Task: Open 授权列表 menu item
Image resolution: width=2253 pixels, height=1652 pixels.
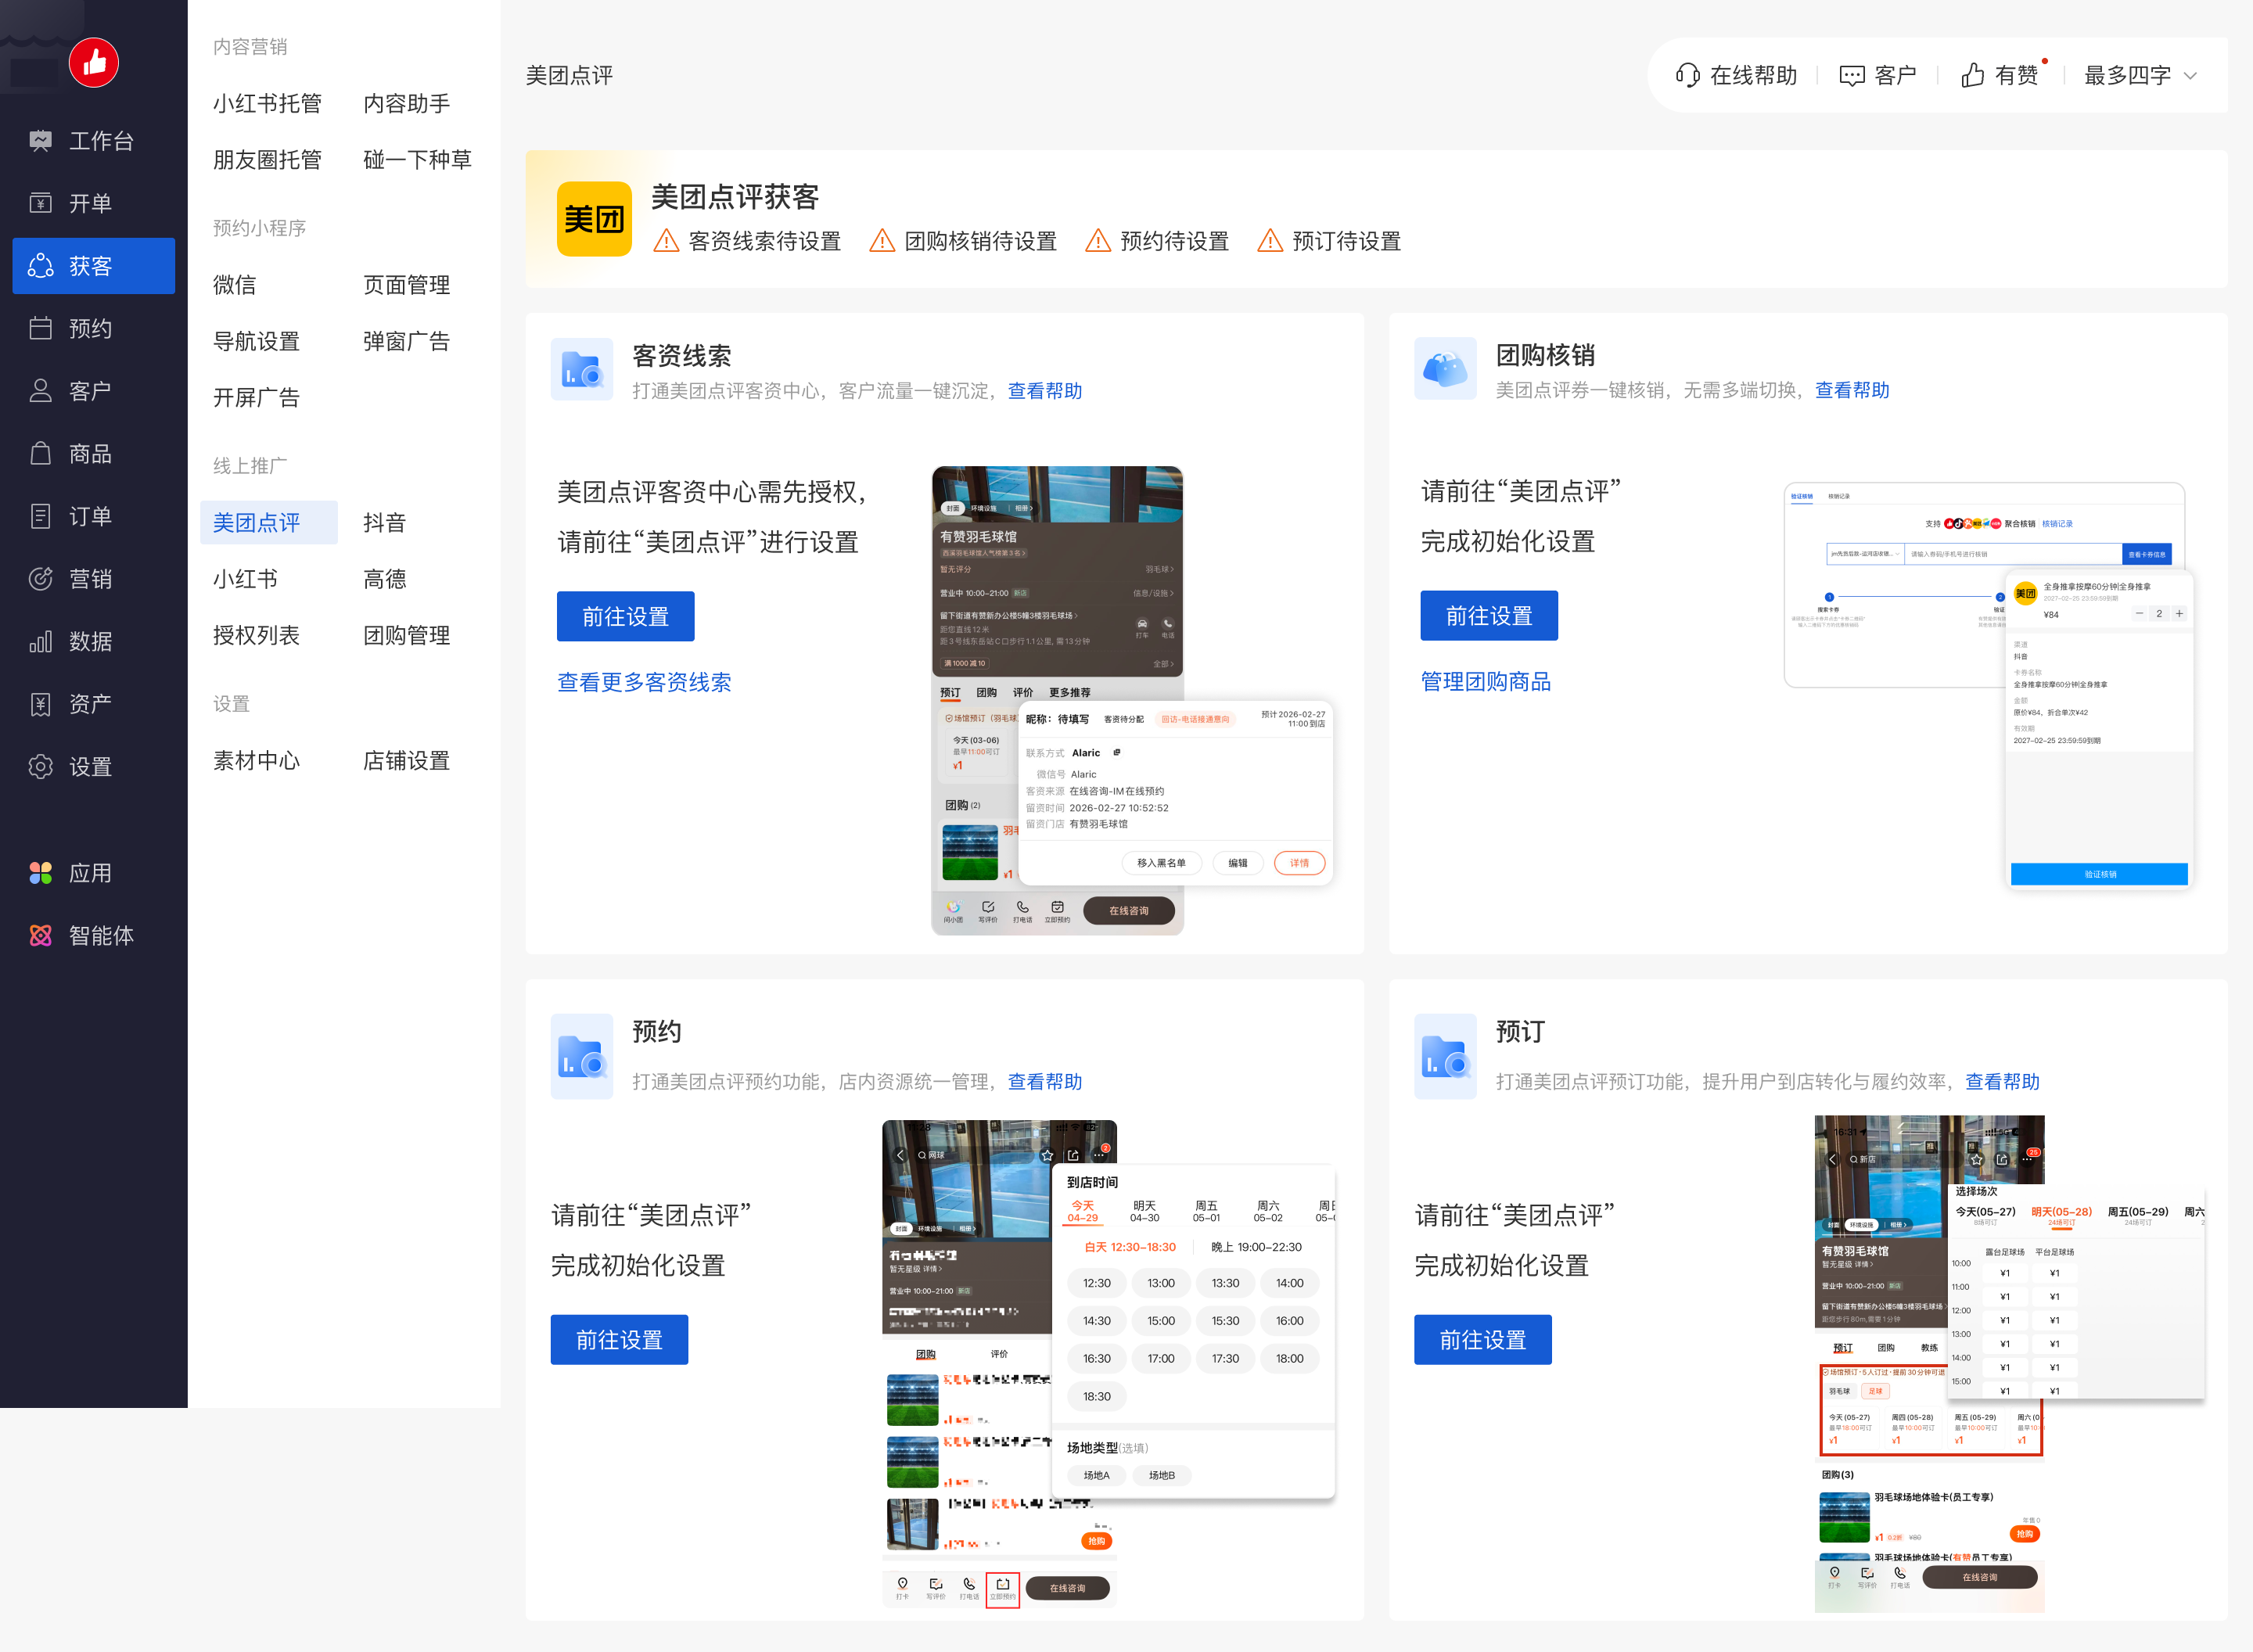Action: click(256, 635)
